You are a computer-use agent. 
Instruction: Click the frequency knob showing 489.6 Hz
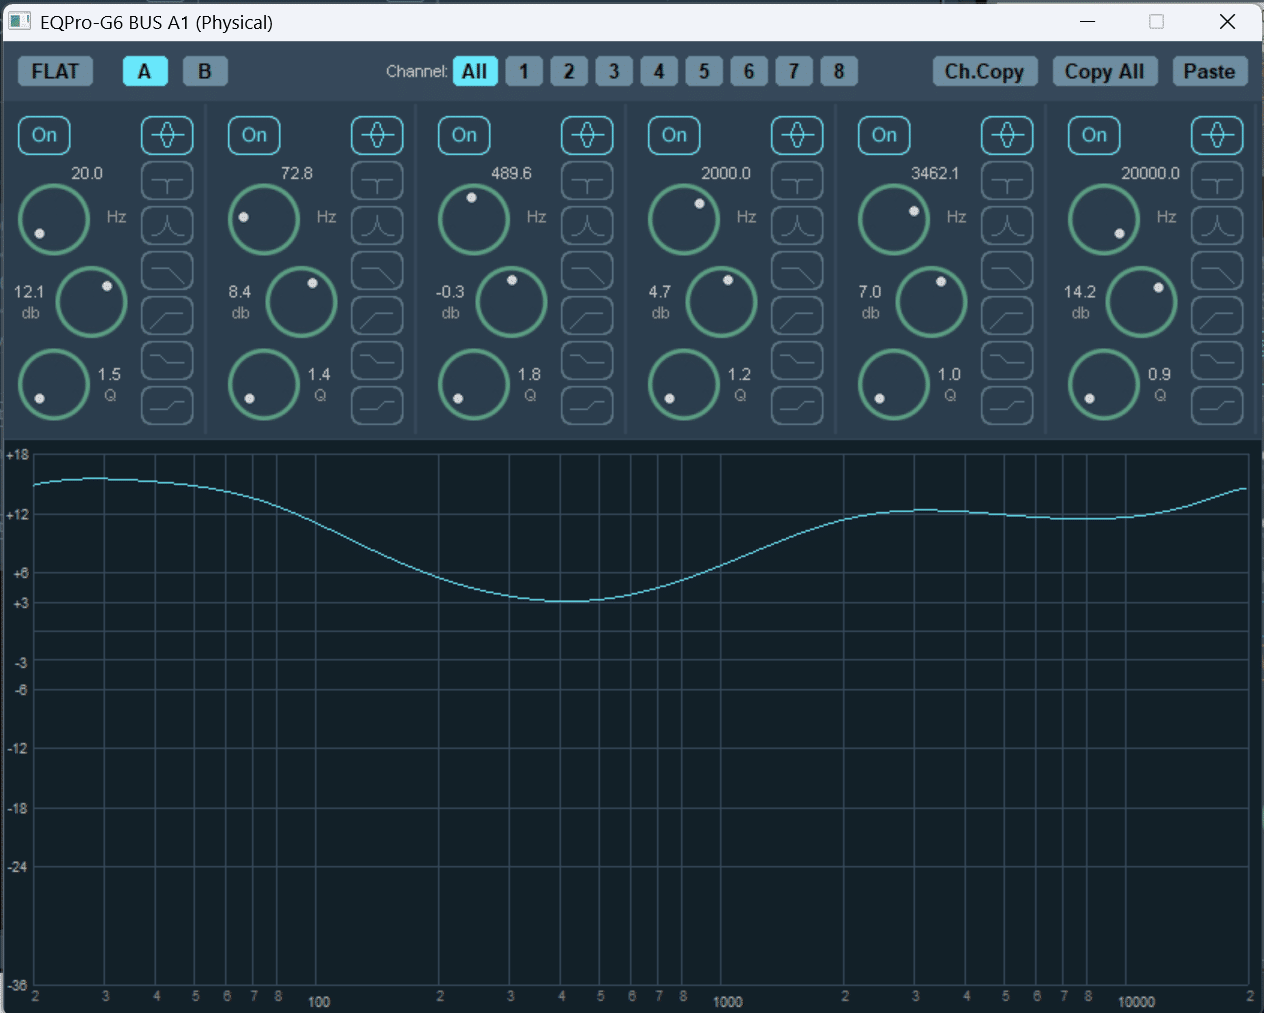[x=474, y=219]
